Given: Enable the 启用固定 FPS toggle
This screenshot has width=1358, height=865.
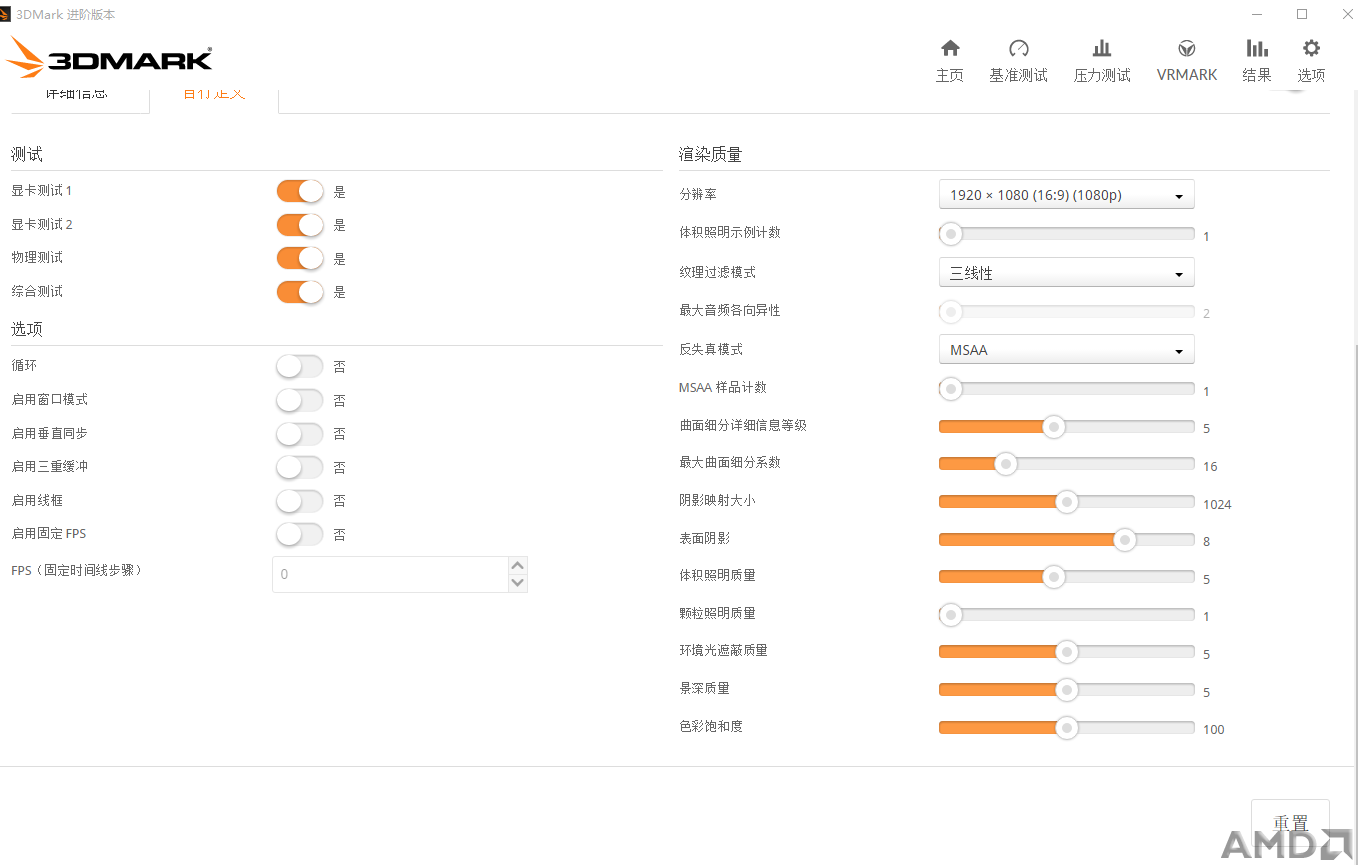Looking at the screenshot, I should (300, 534).
